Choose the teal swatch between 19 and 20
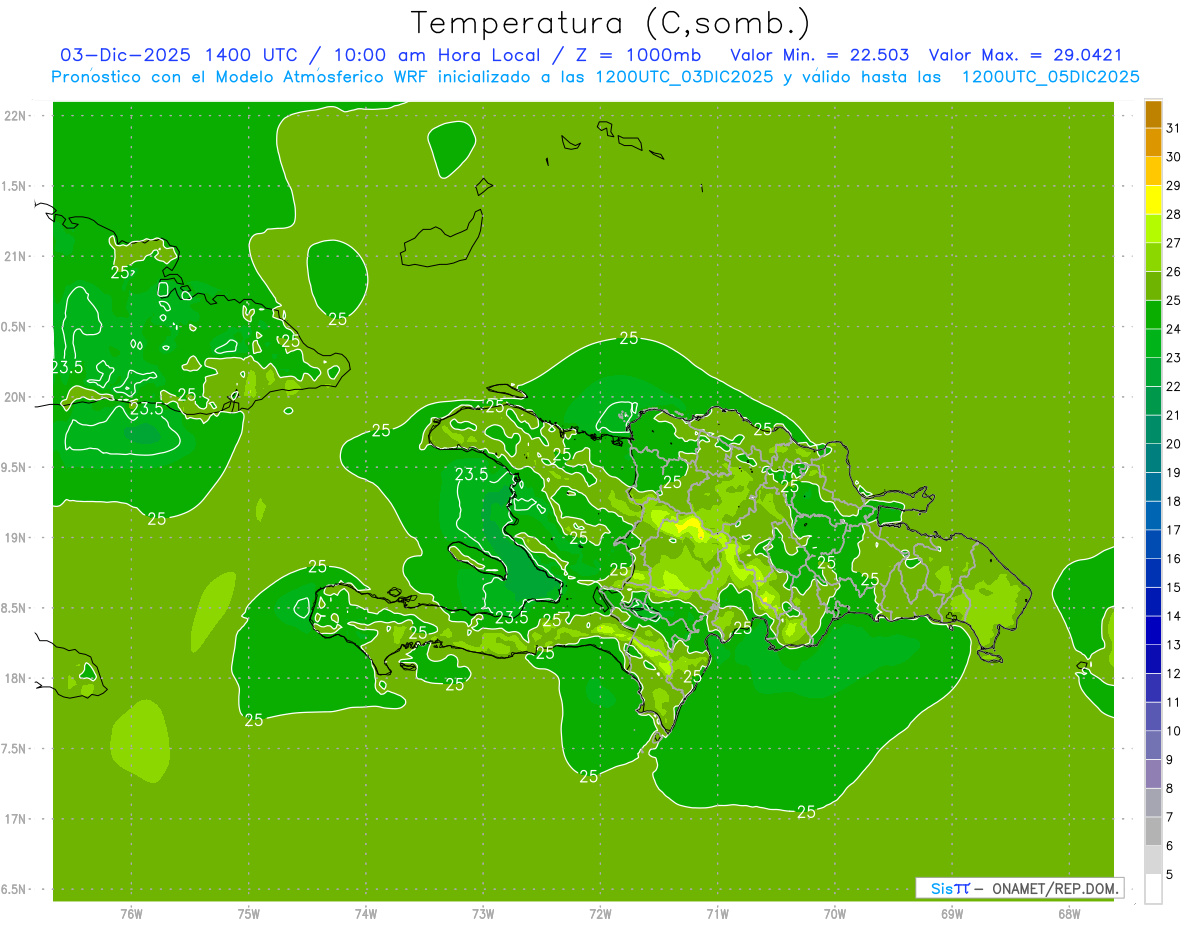This screenshot has height=927, width=1200. coord(1153,458)
